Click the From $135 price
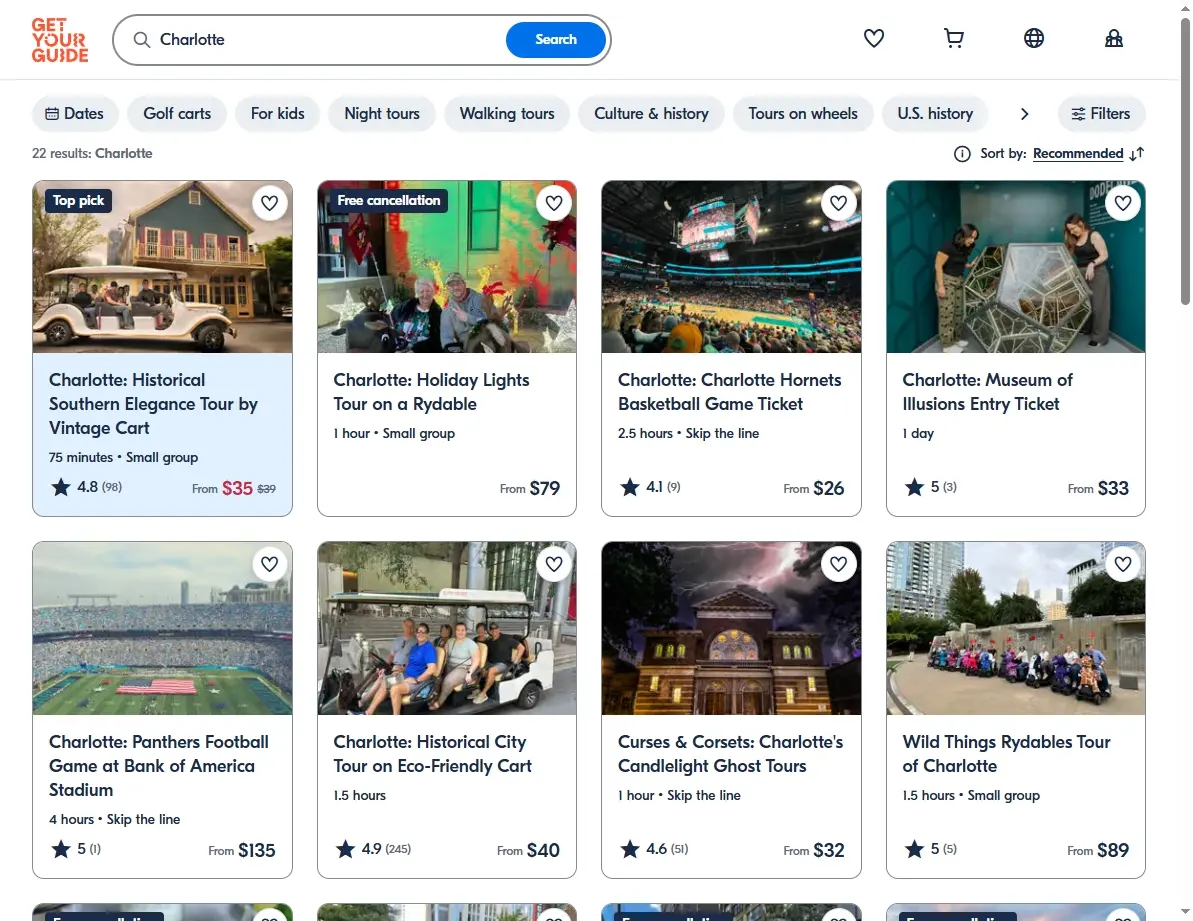This screenshot has height=921, width=1193. pos(241,850)
